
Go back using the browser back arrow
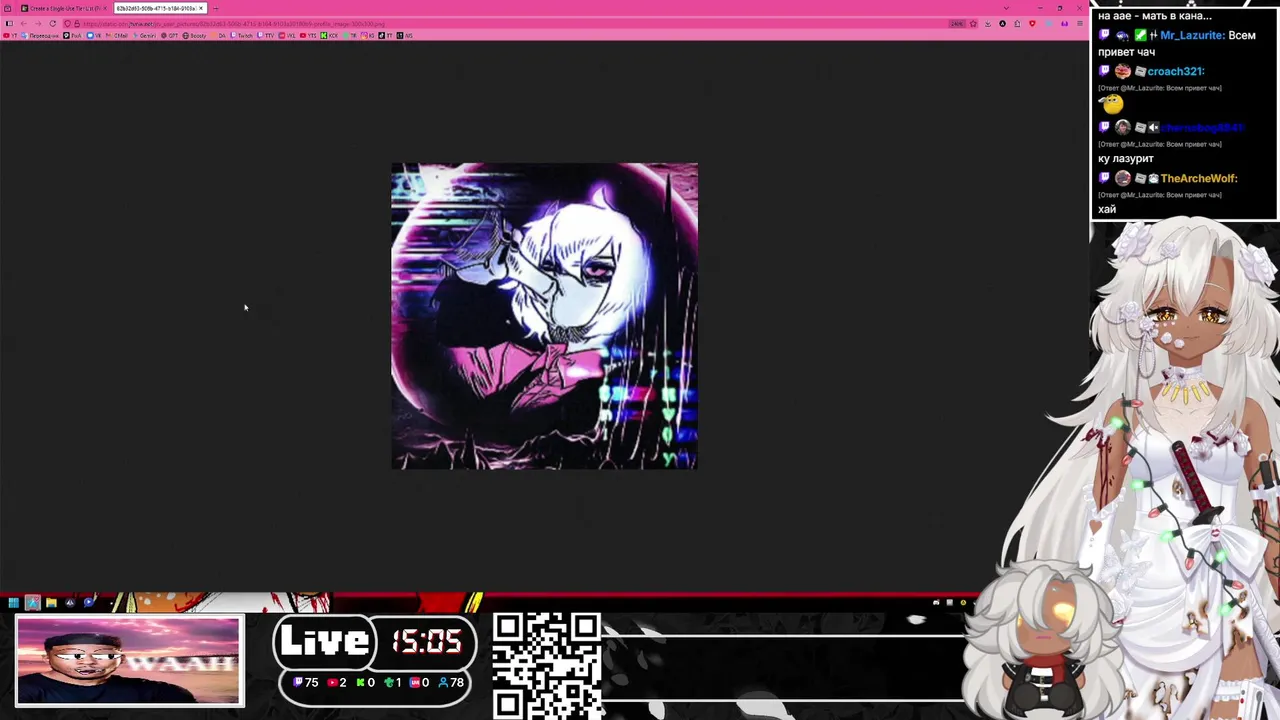[24, 24]
